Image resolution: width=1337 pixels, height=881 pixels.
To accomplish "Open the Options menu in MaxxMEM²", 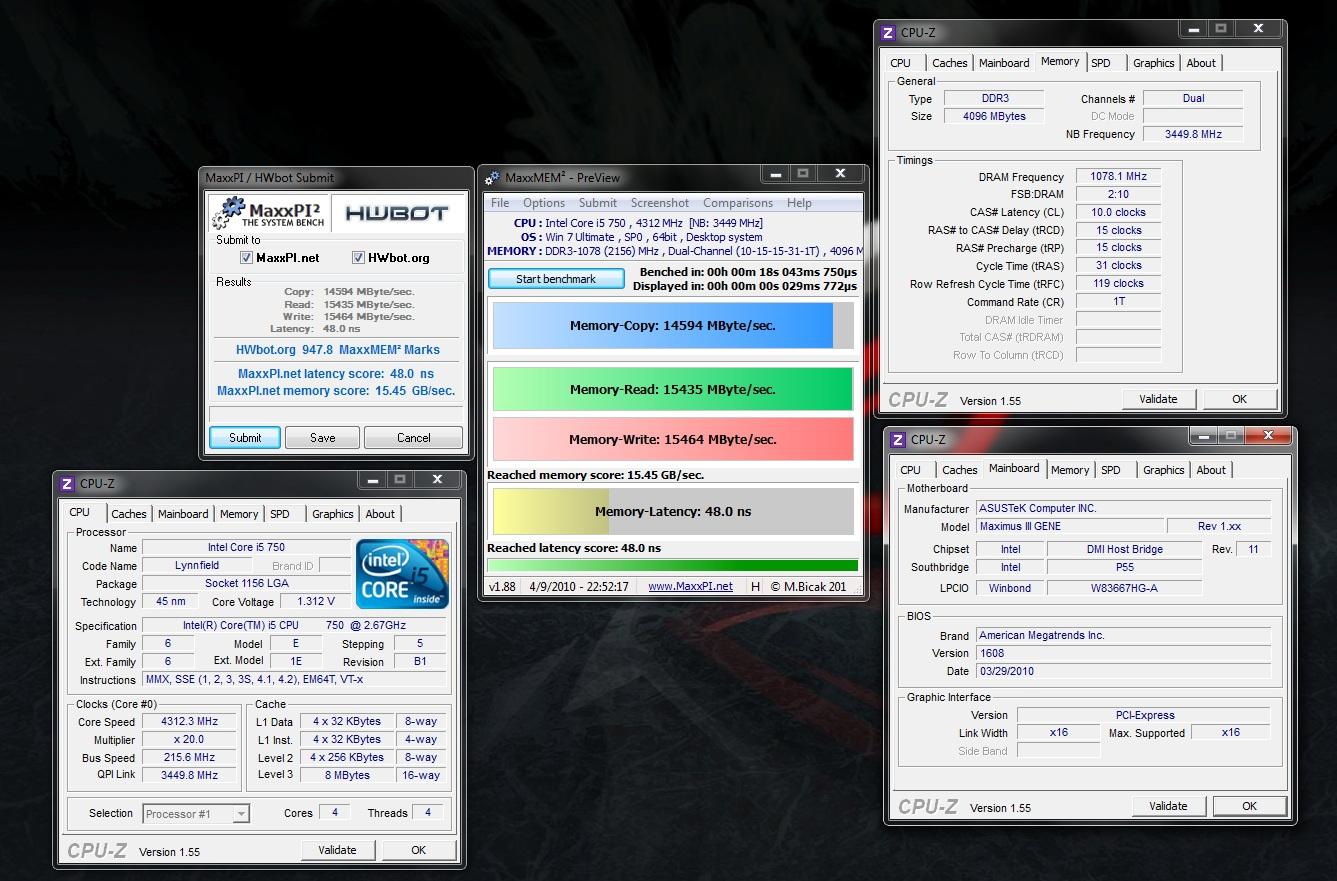I will pos(544,203).
